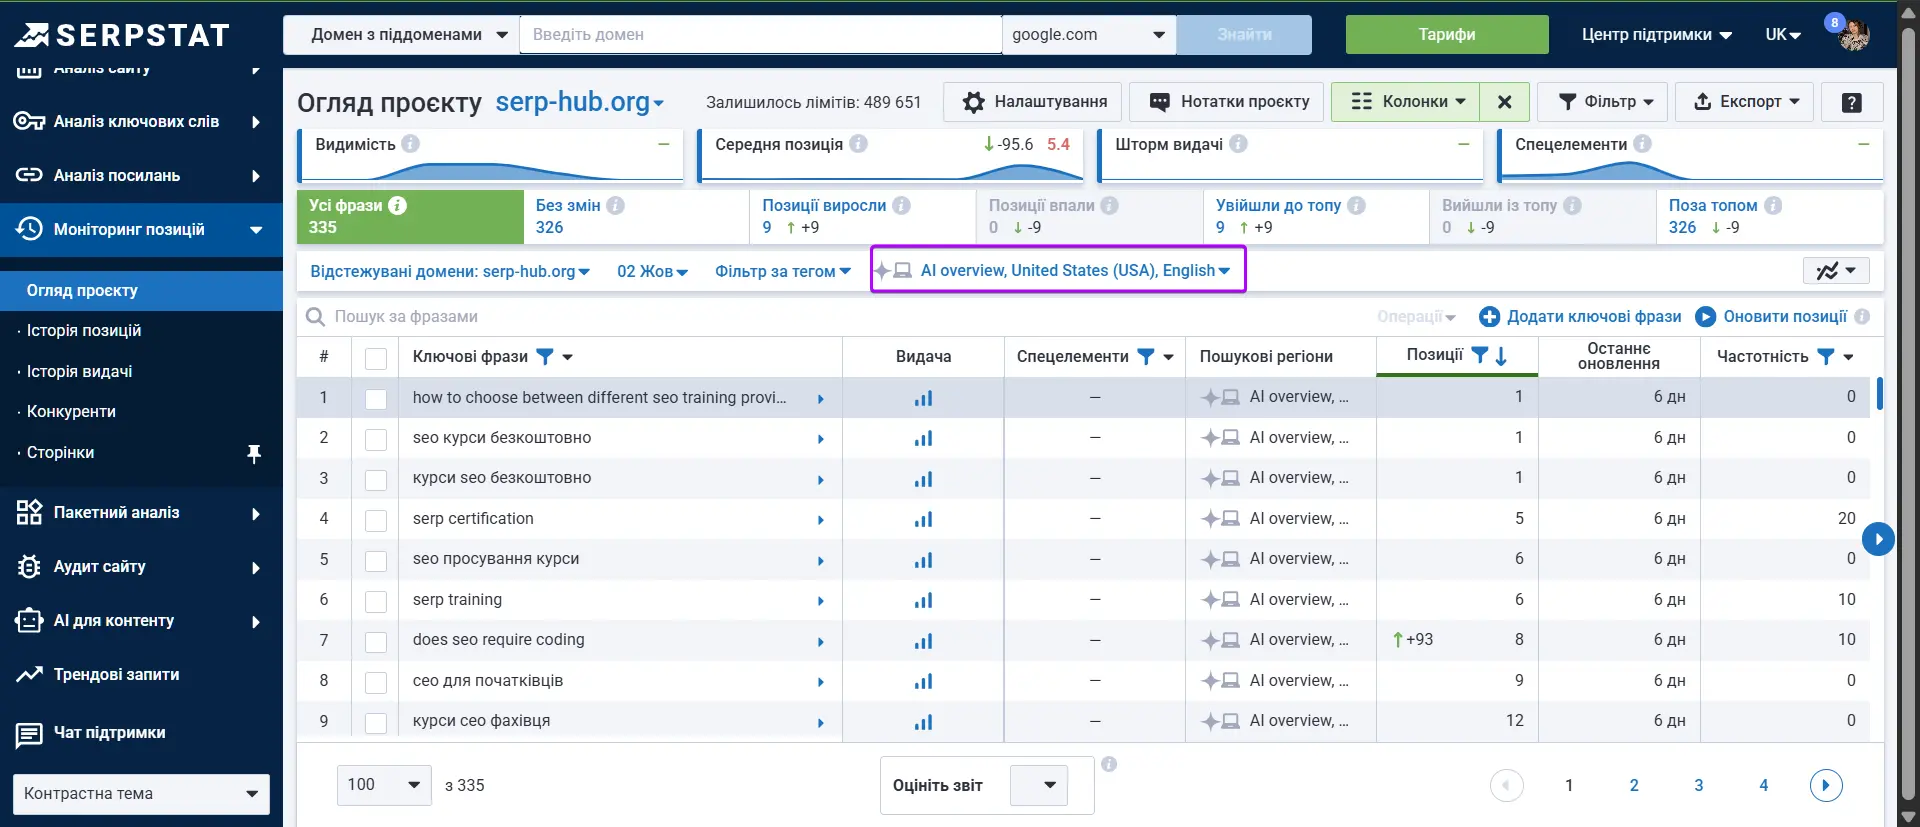Viewport: 1920px width, 827px height.
Task: Unpin the Сторінки sidebar pin icon
Action: click(254, 454)
